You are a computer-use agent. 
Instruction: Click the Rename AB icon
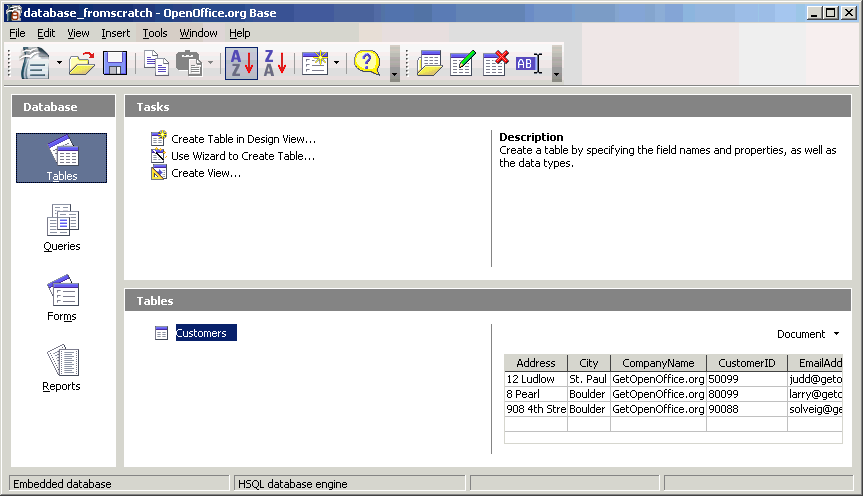[x=529, y=64]
